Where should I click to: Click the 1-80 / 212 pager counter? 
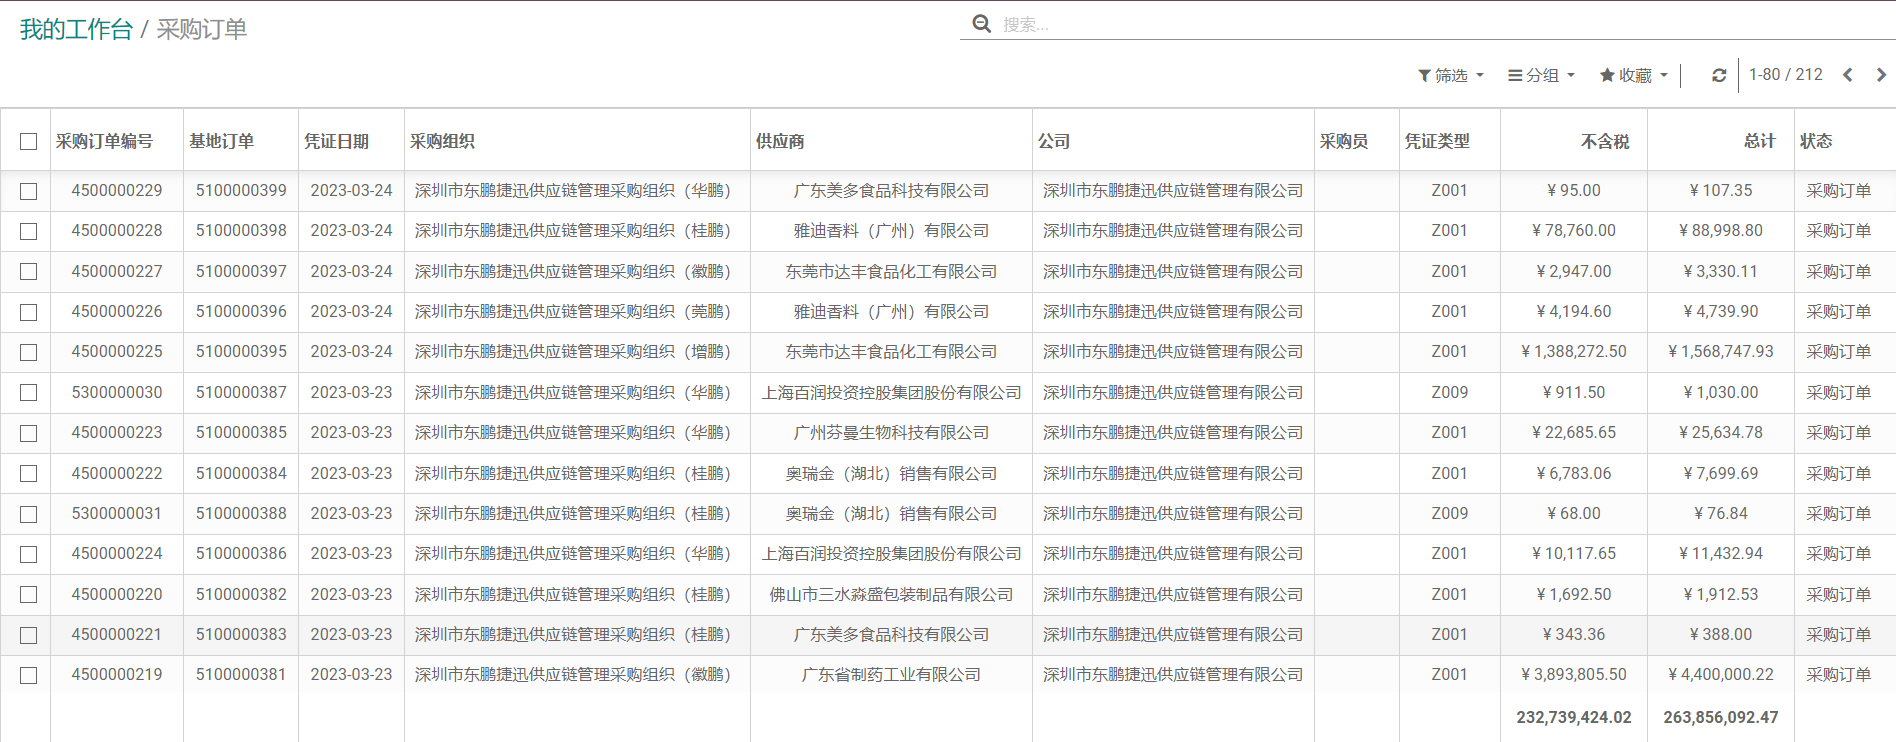(x=1785, y=75)
